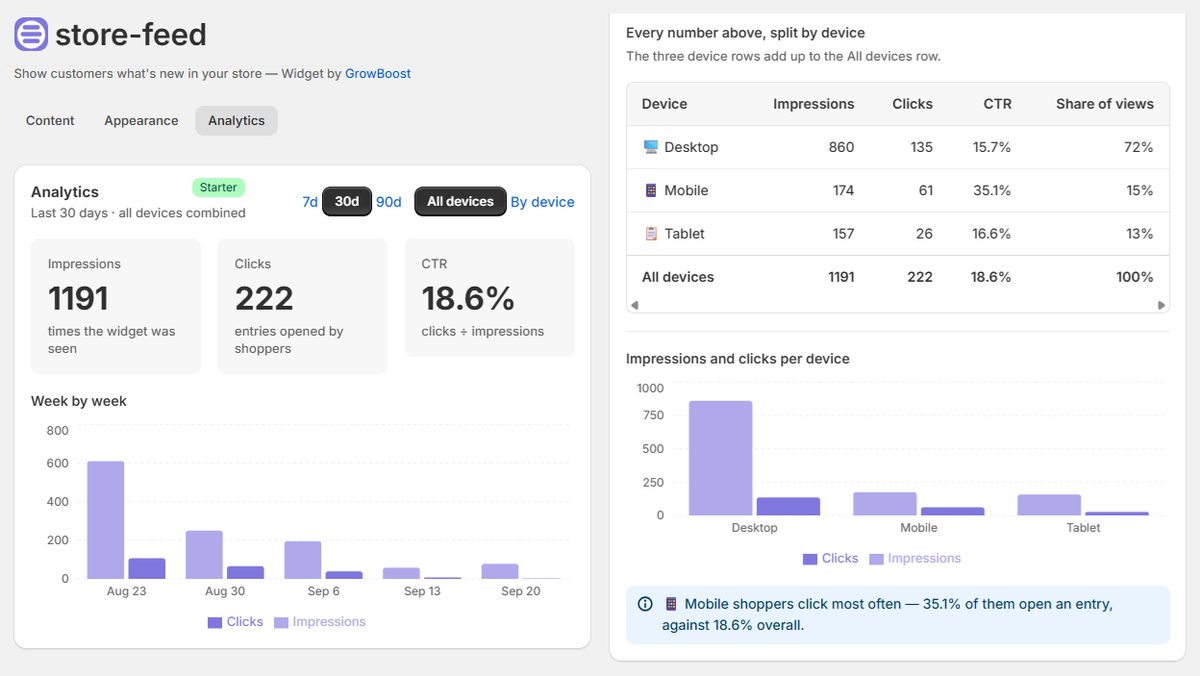
Task: Toggle Impressions series in Week by week legend
Action: tap(320, 622)
